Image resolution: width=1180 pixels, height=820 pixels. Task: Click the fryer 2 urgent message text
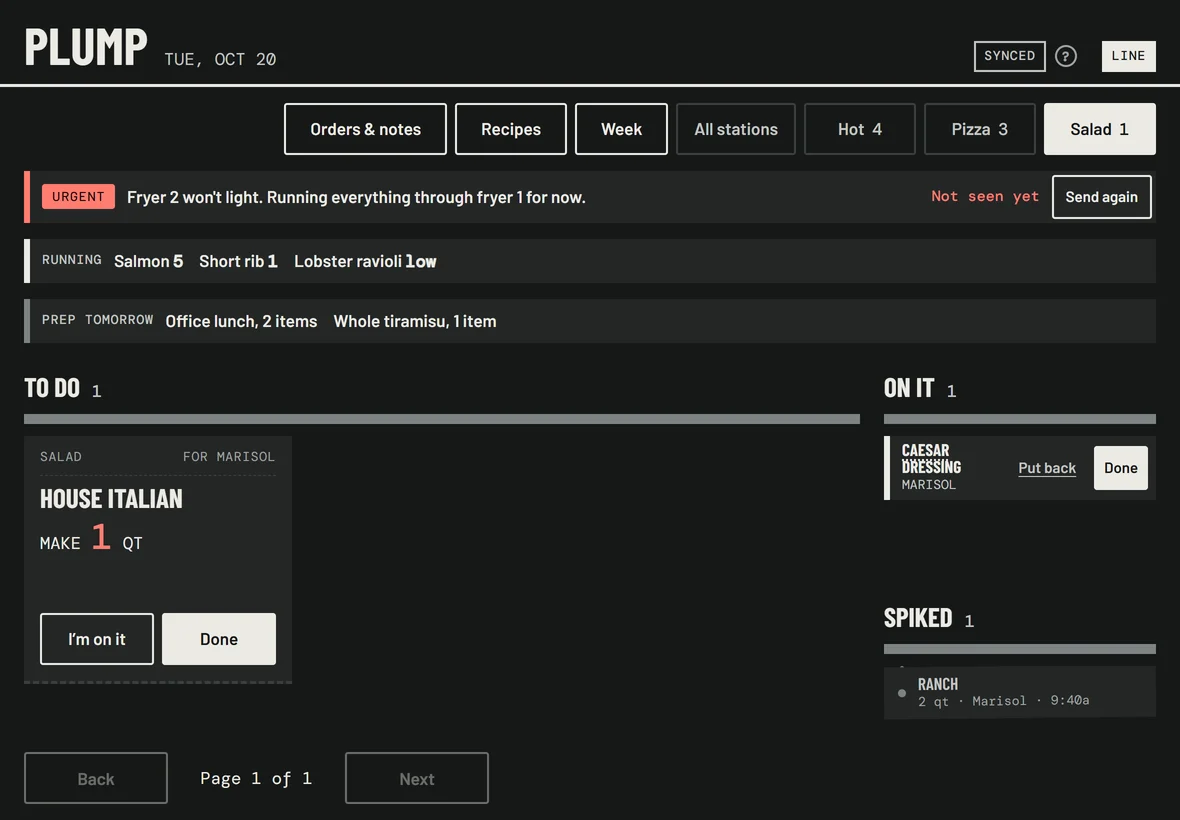pyautogui.click(x=356, y=197)
